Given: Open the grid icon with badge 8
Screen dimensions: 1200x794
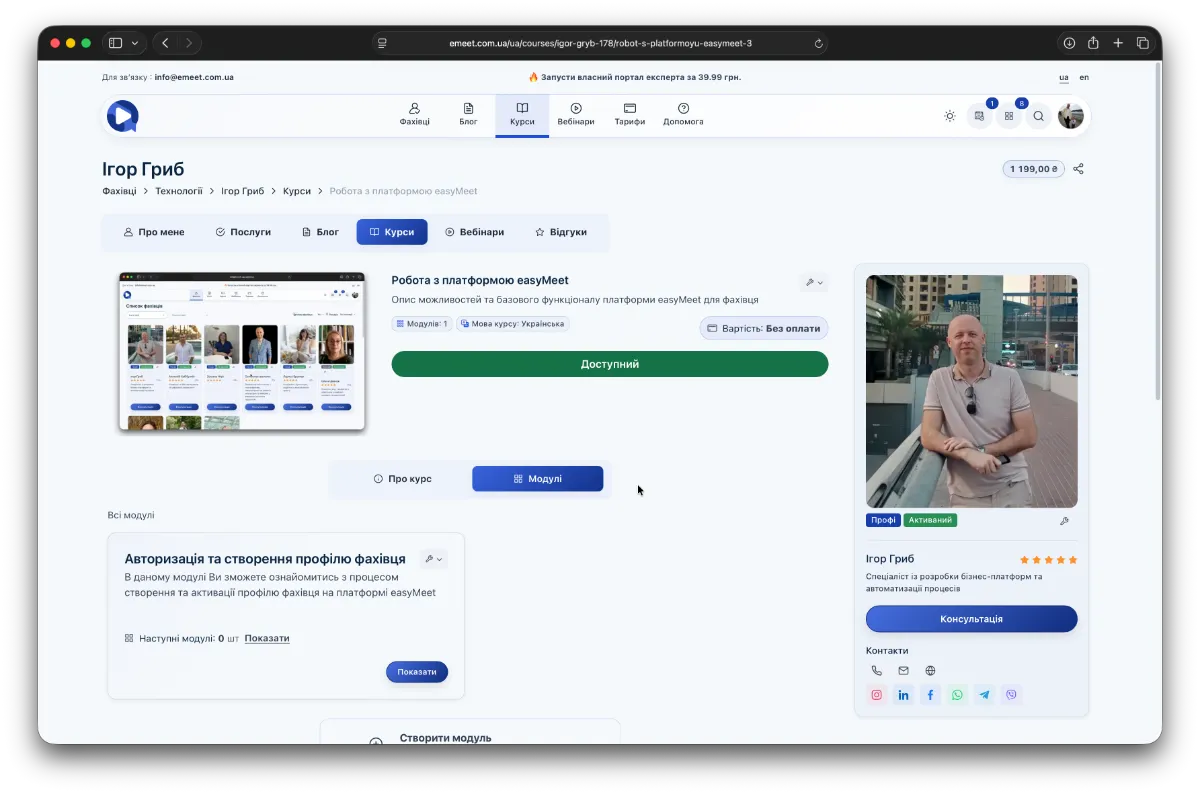Looking at the screenshot, I should pos(1009,116).
